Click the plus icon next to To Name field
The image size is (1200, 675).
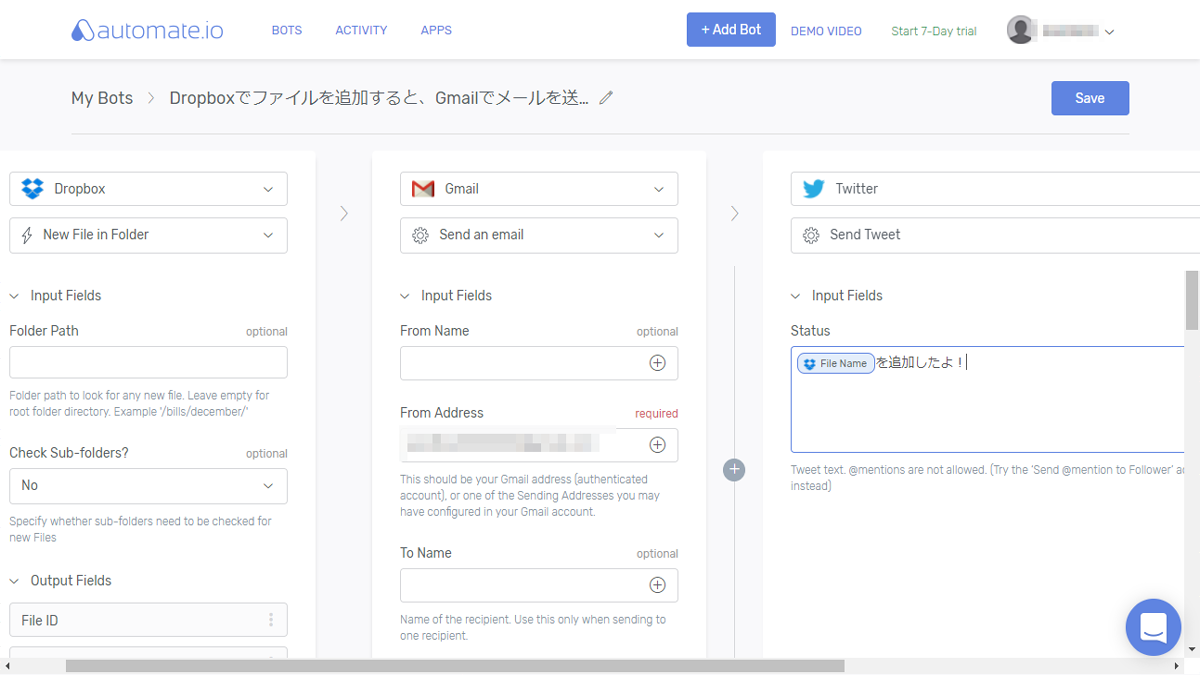658,585
